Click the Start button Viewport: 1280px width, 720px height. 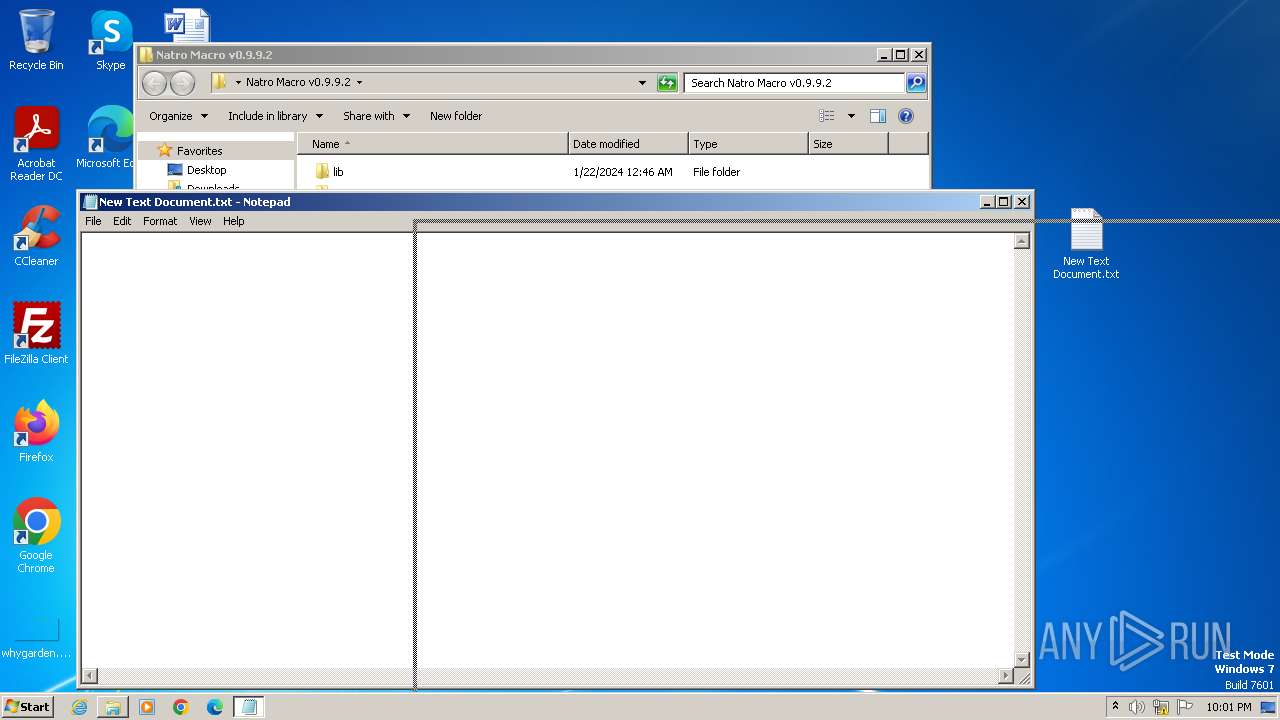click(x=28, y=707)
